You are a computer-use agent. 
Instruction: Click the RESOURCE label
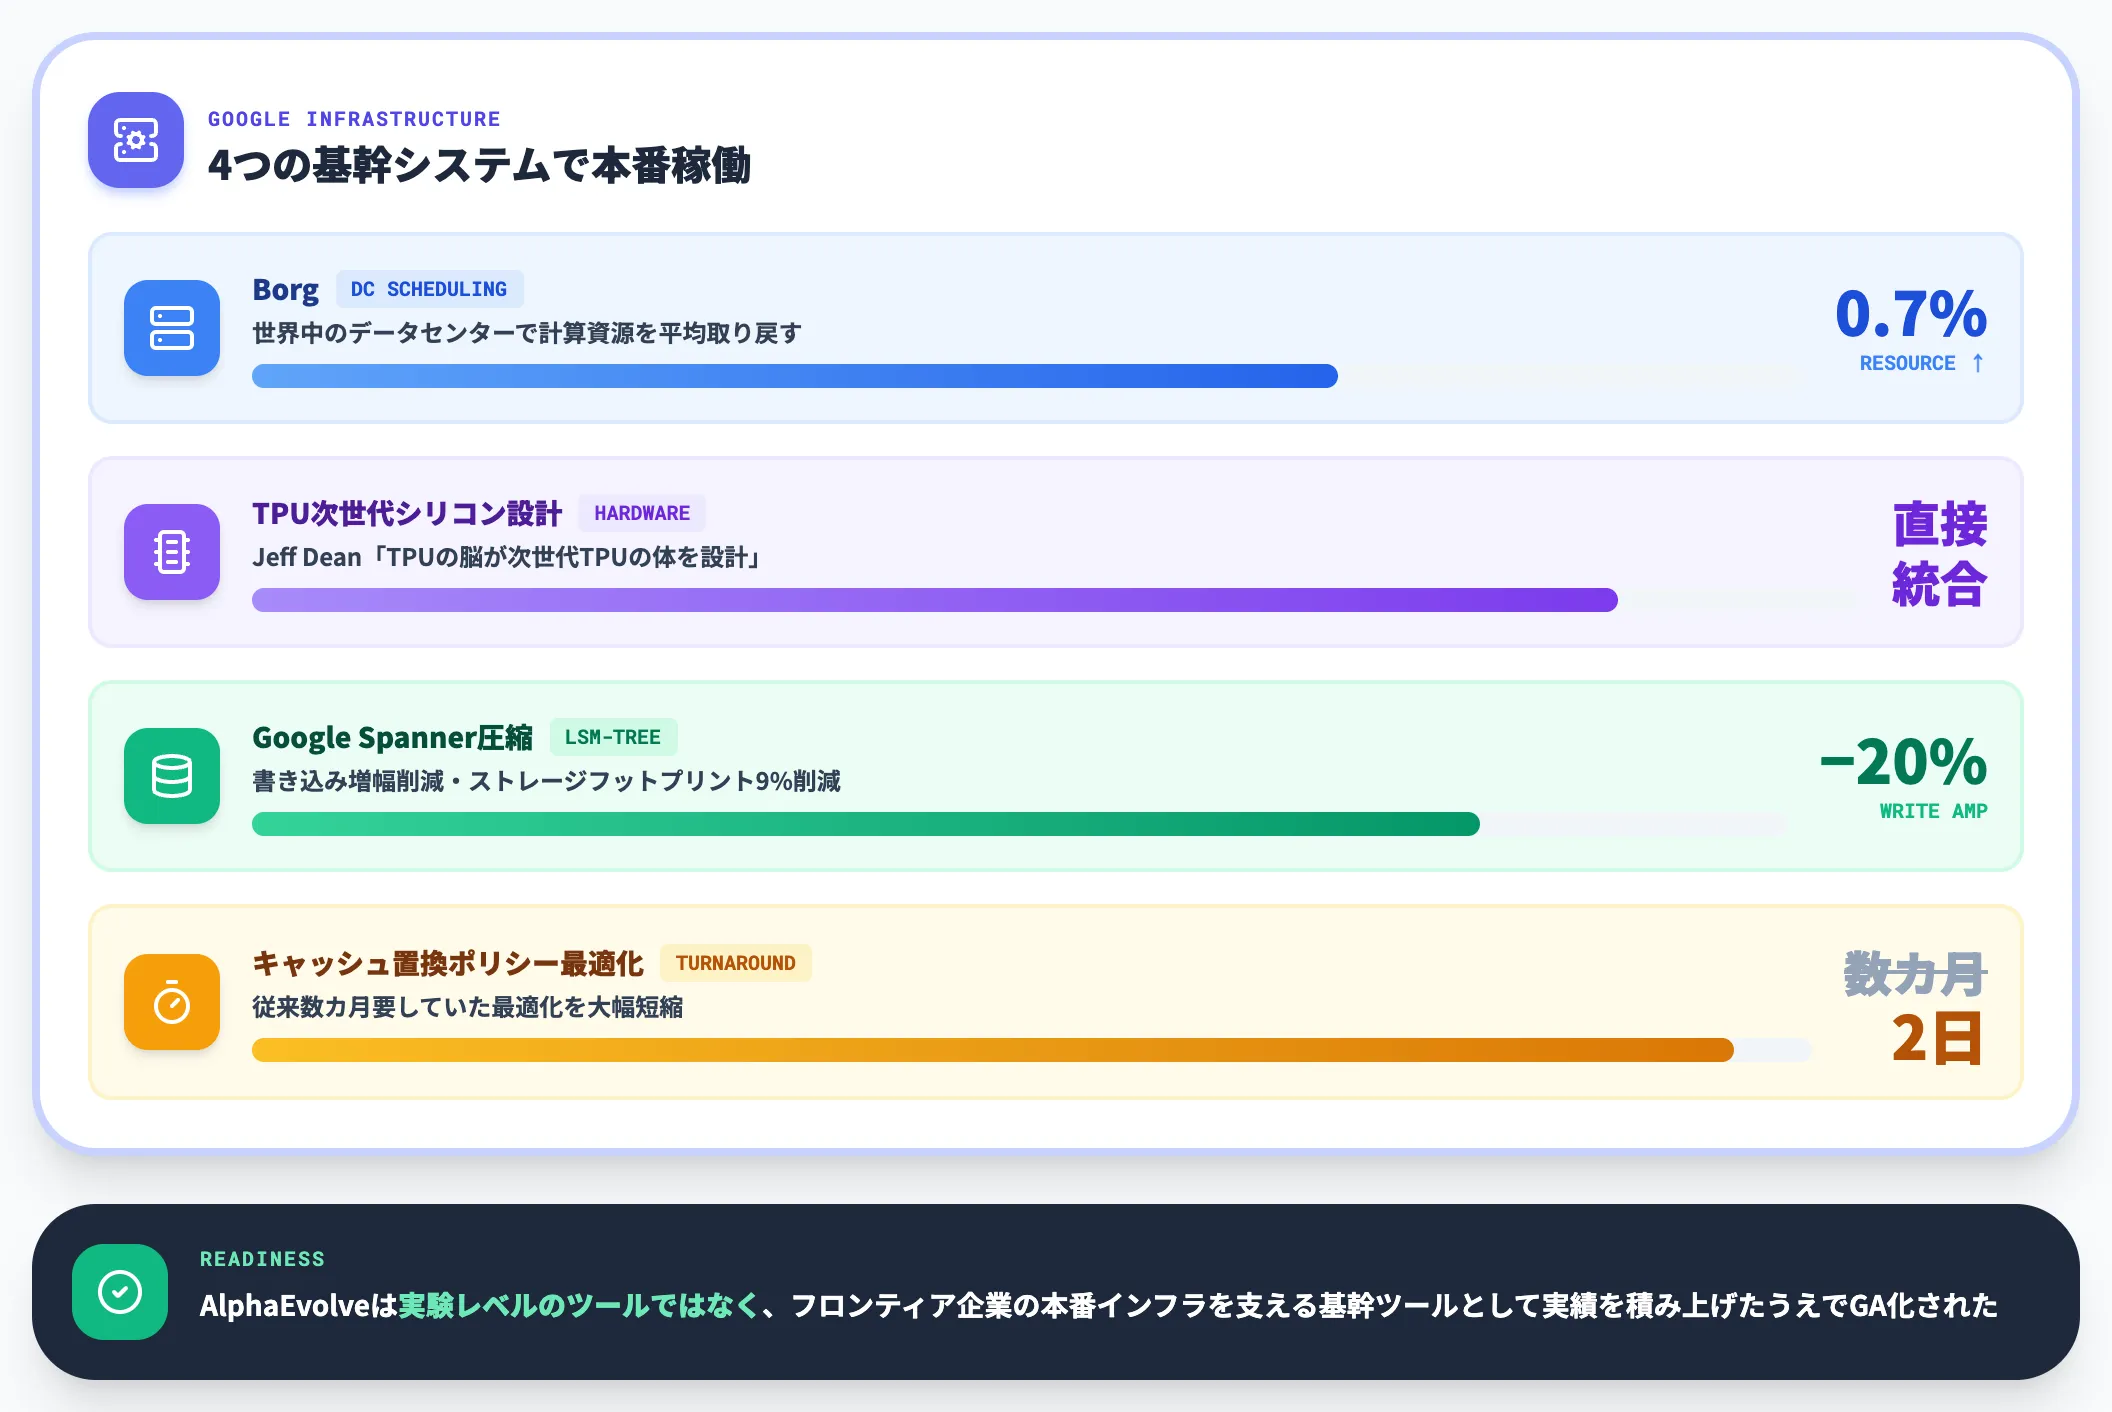(1907, 363)
